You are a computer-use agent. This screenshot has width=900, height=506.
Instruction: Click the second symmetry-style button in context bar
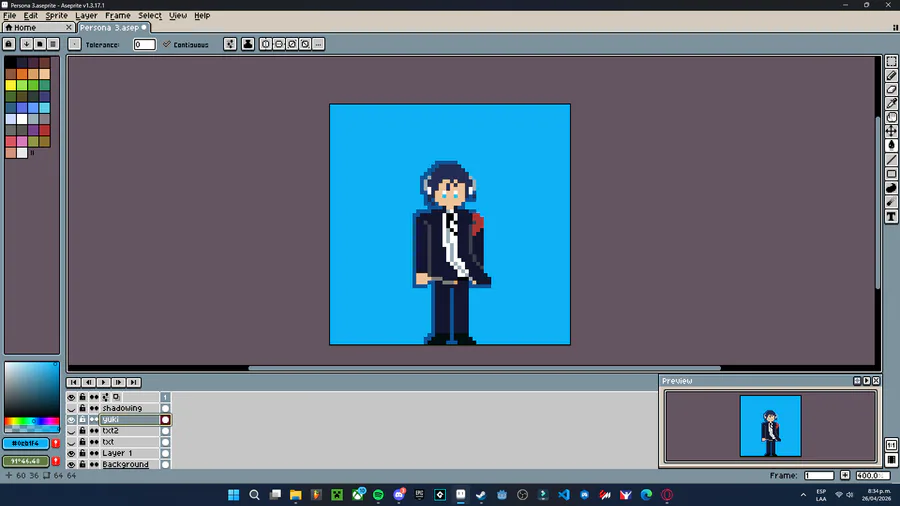279,44
